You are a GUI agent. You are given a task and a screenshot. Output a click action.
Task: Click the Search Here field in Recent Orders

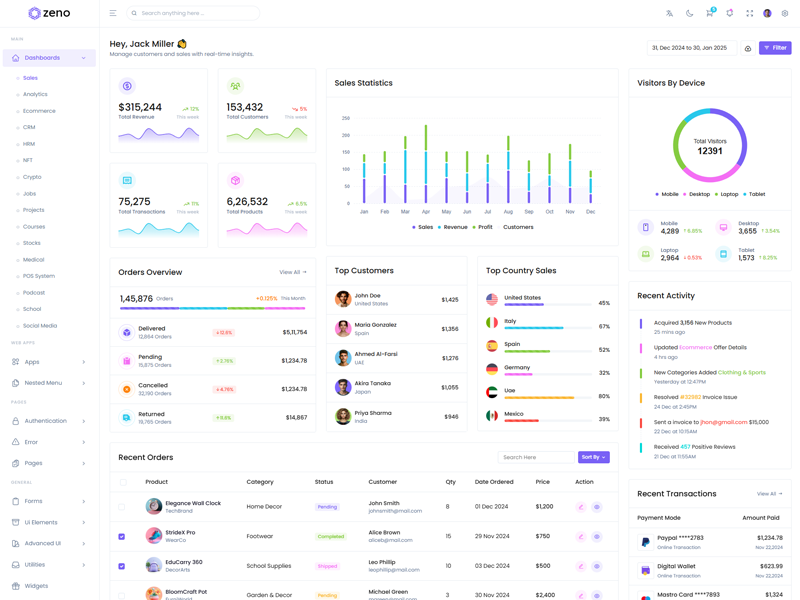point(535,457)
